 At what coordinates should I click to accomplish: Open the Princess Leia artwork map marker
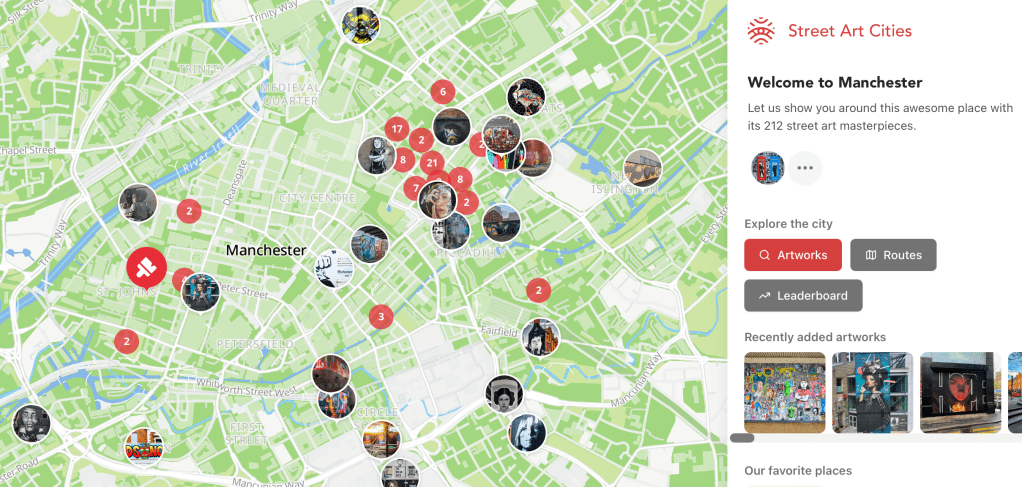pos(504,394)
